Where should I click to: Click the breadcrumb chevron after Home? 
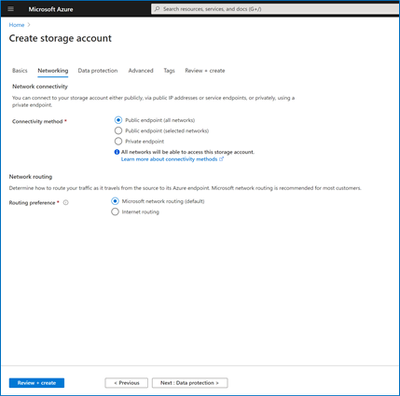coord(29,25)
